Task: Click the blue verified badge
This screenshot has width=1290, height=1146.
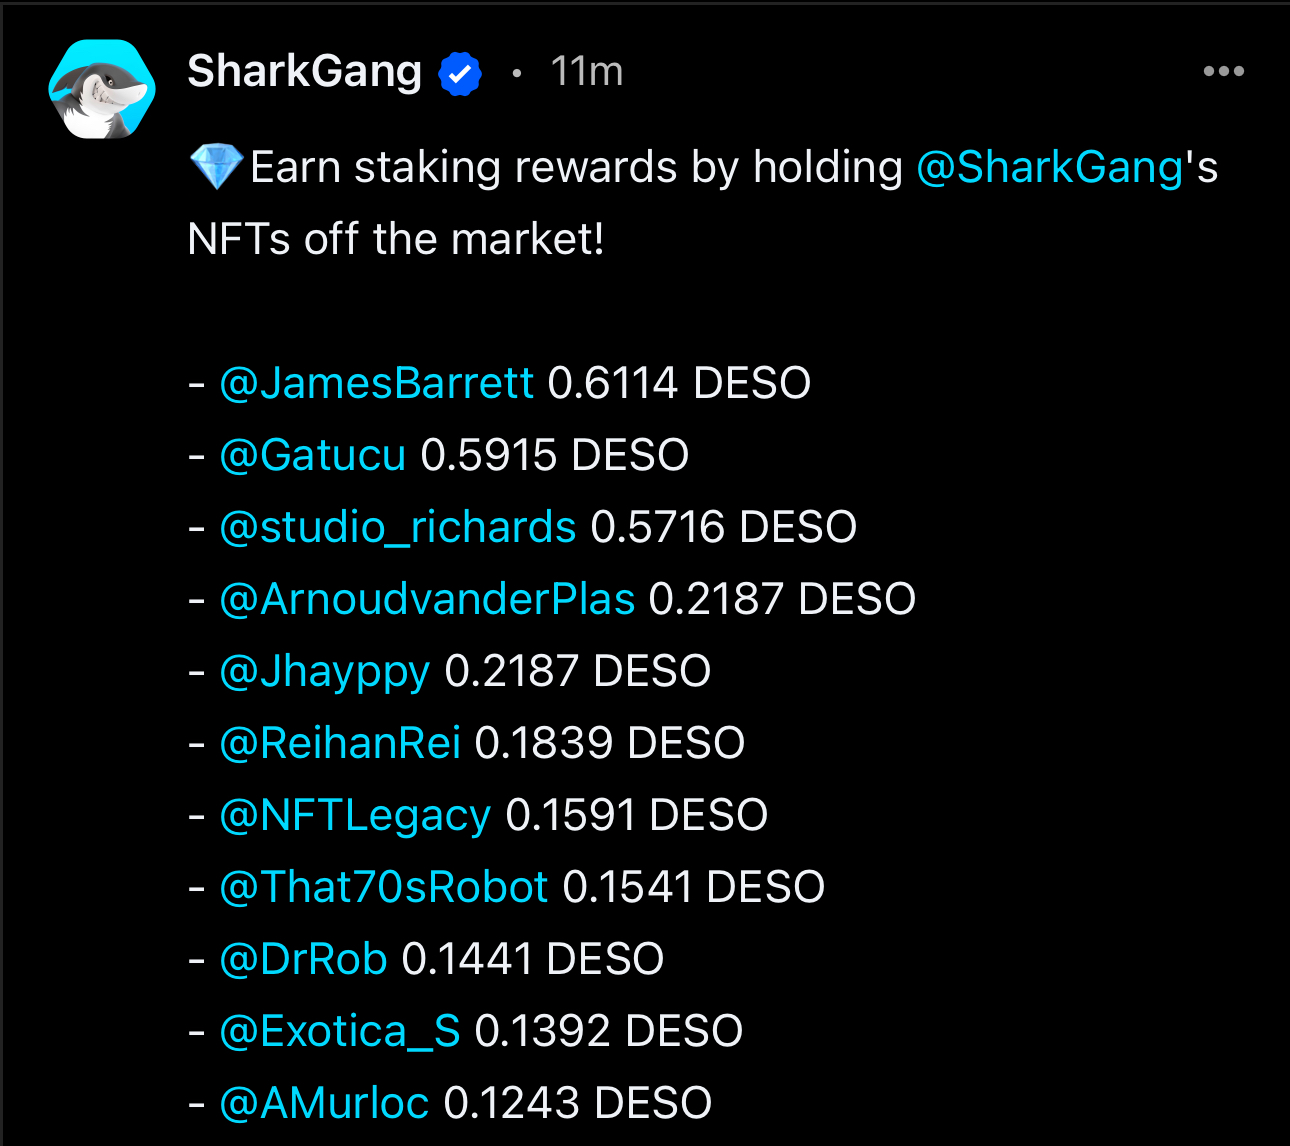Action: [x=460, y=74]
